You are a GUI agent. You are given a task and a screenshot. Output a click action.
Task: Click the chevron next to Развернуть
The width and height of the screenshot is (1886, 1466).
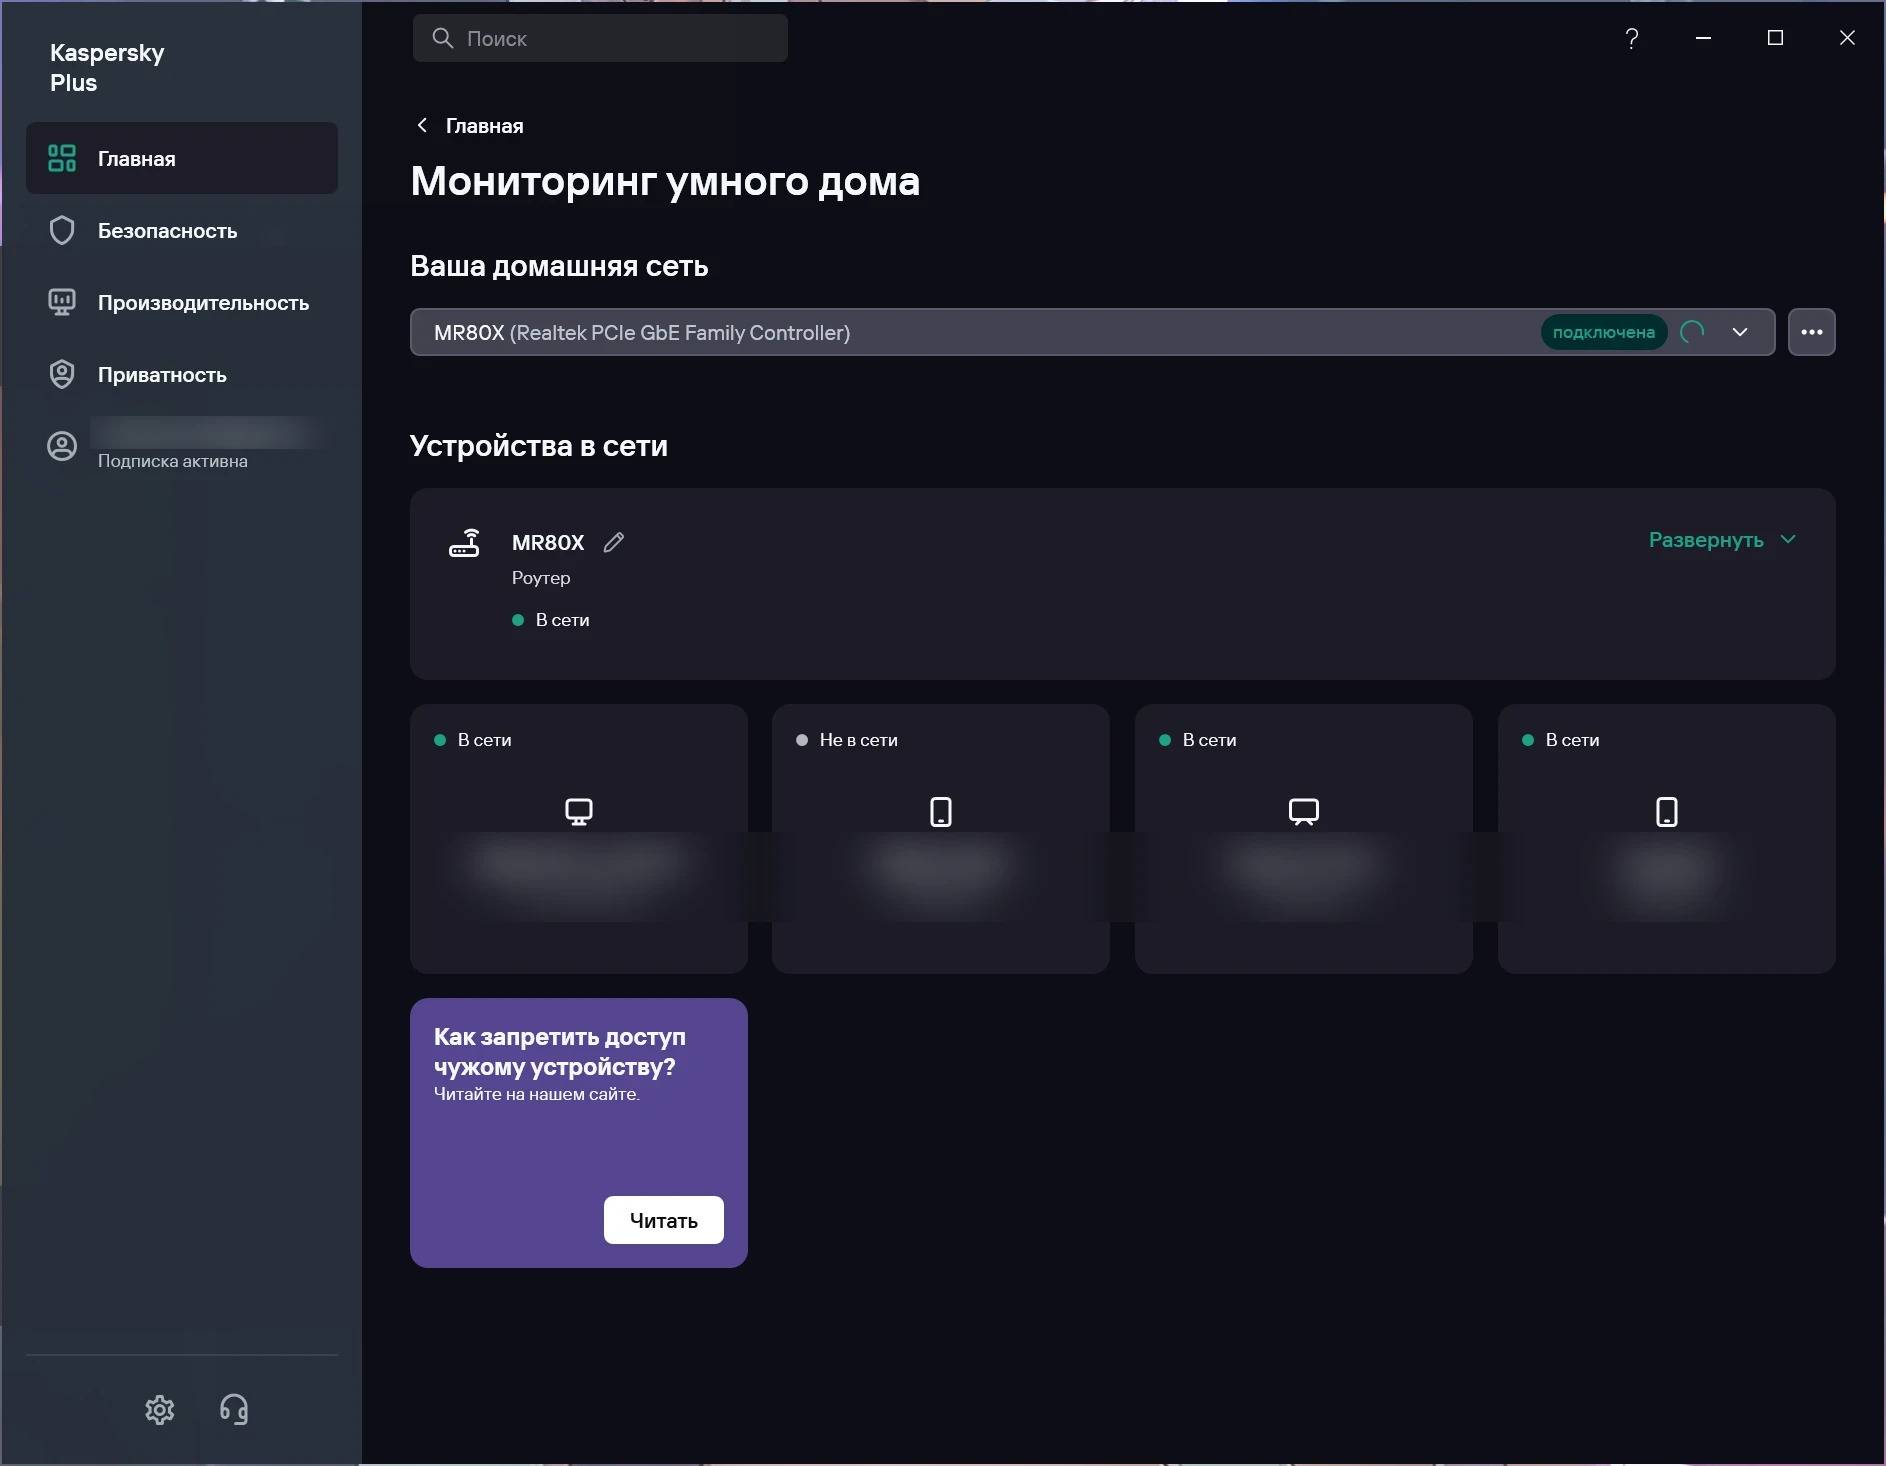coord(1789,539)
